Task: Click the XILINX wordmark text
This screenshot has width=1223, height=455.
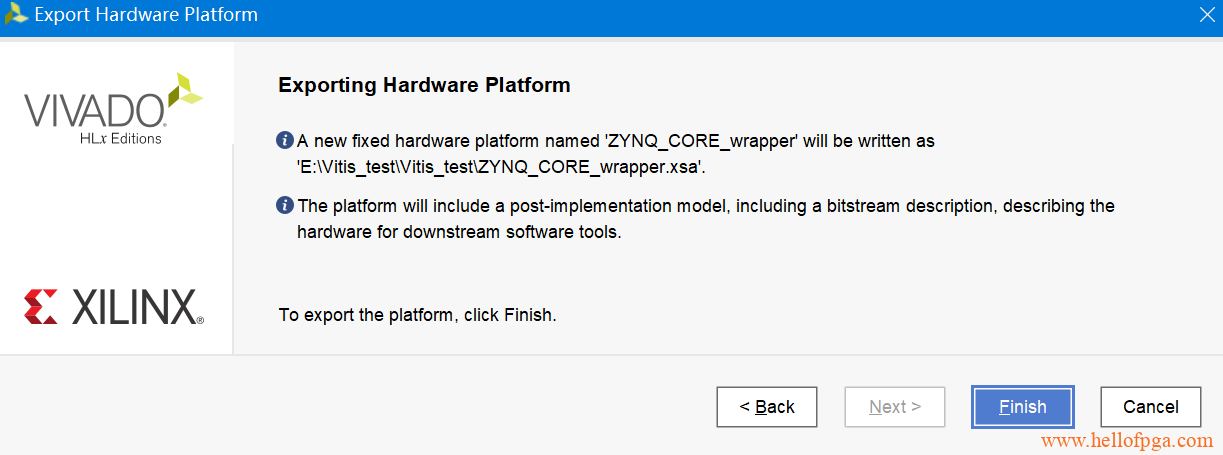Action: [135, 307]
